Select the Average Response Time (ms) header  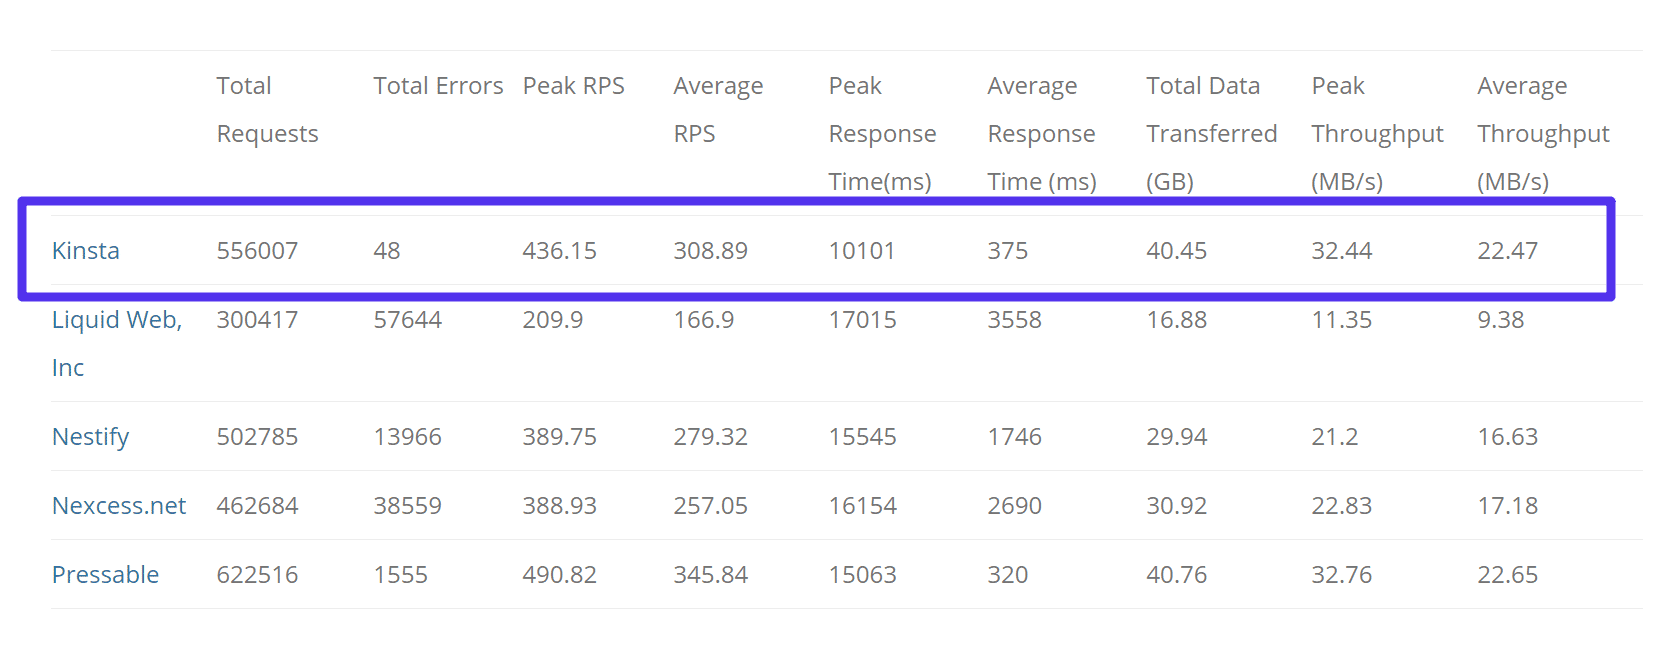click(1041, 134)
